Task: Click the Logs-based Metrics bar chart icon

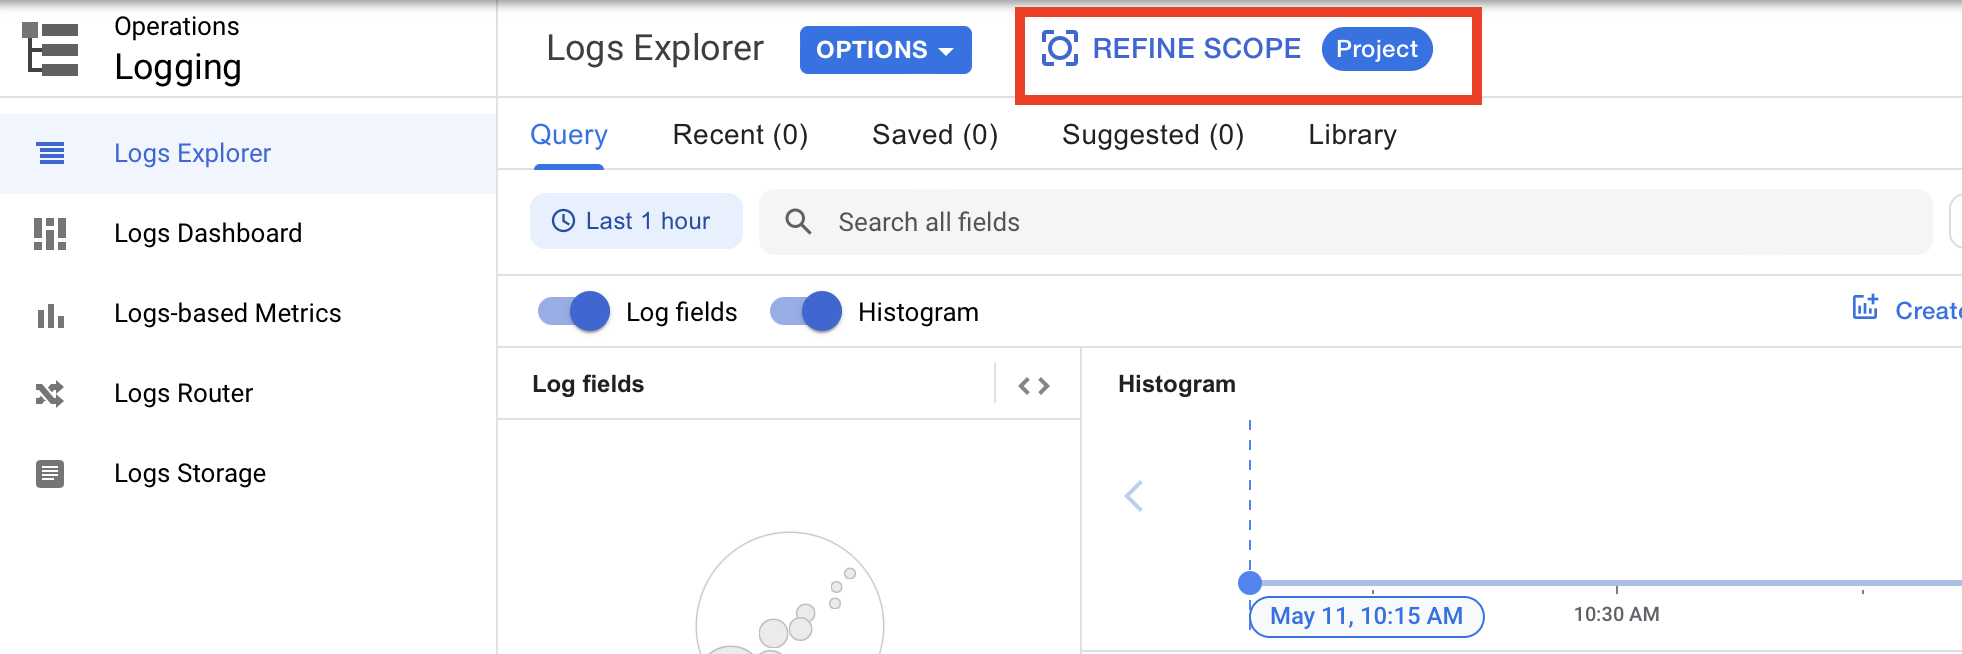Action: click(50, 315)
